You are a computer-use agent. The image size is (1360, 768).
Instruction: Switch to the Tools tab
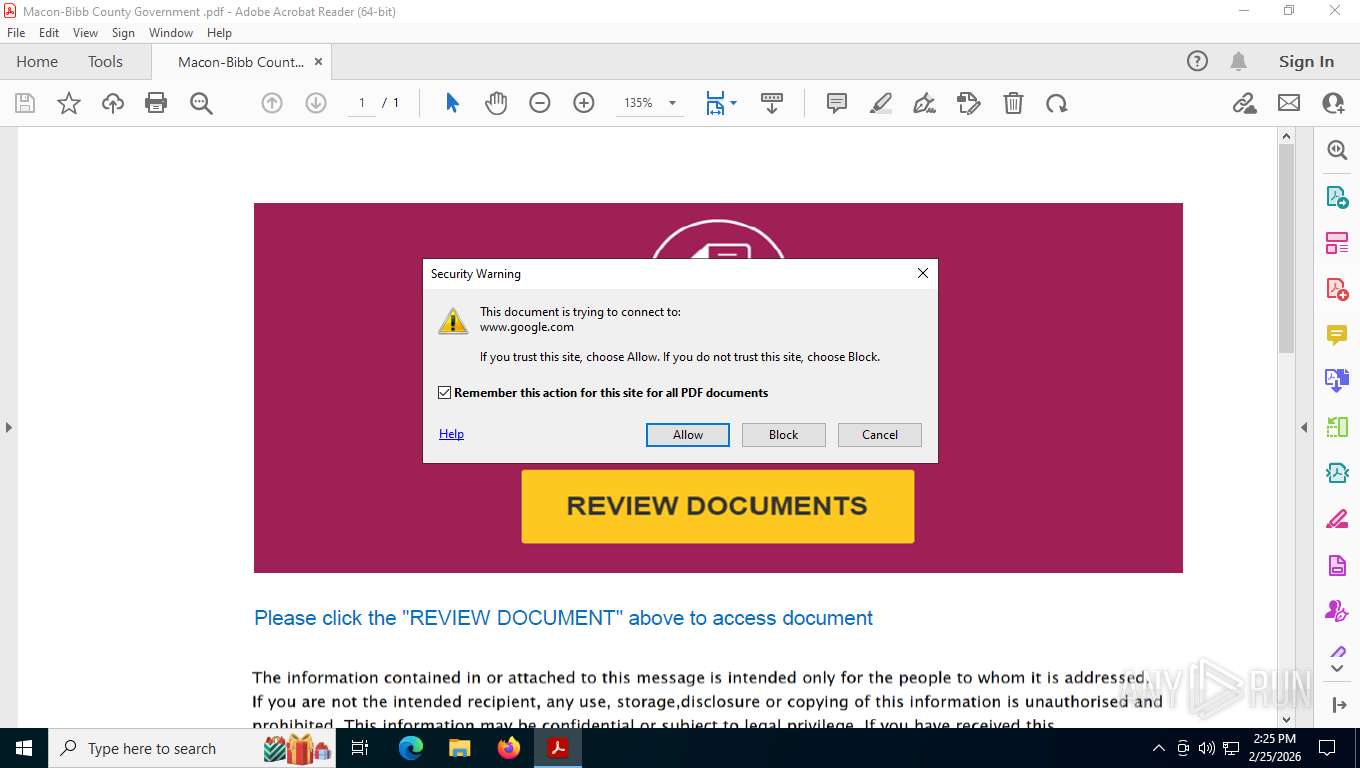pos(105,61)
